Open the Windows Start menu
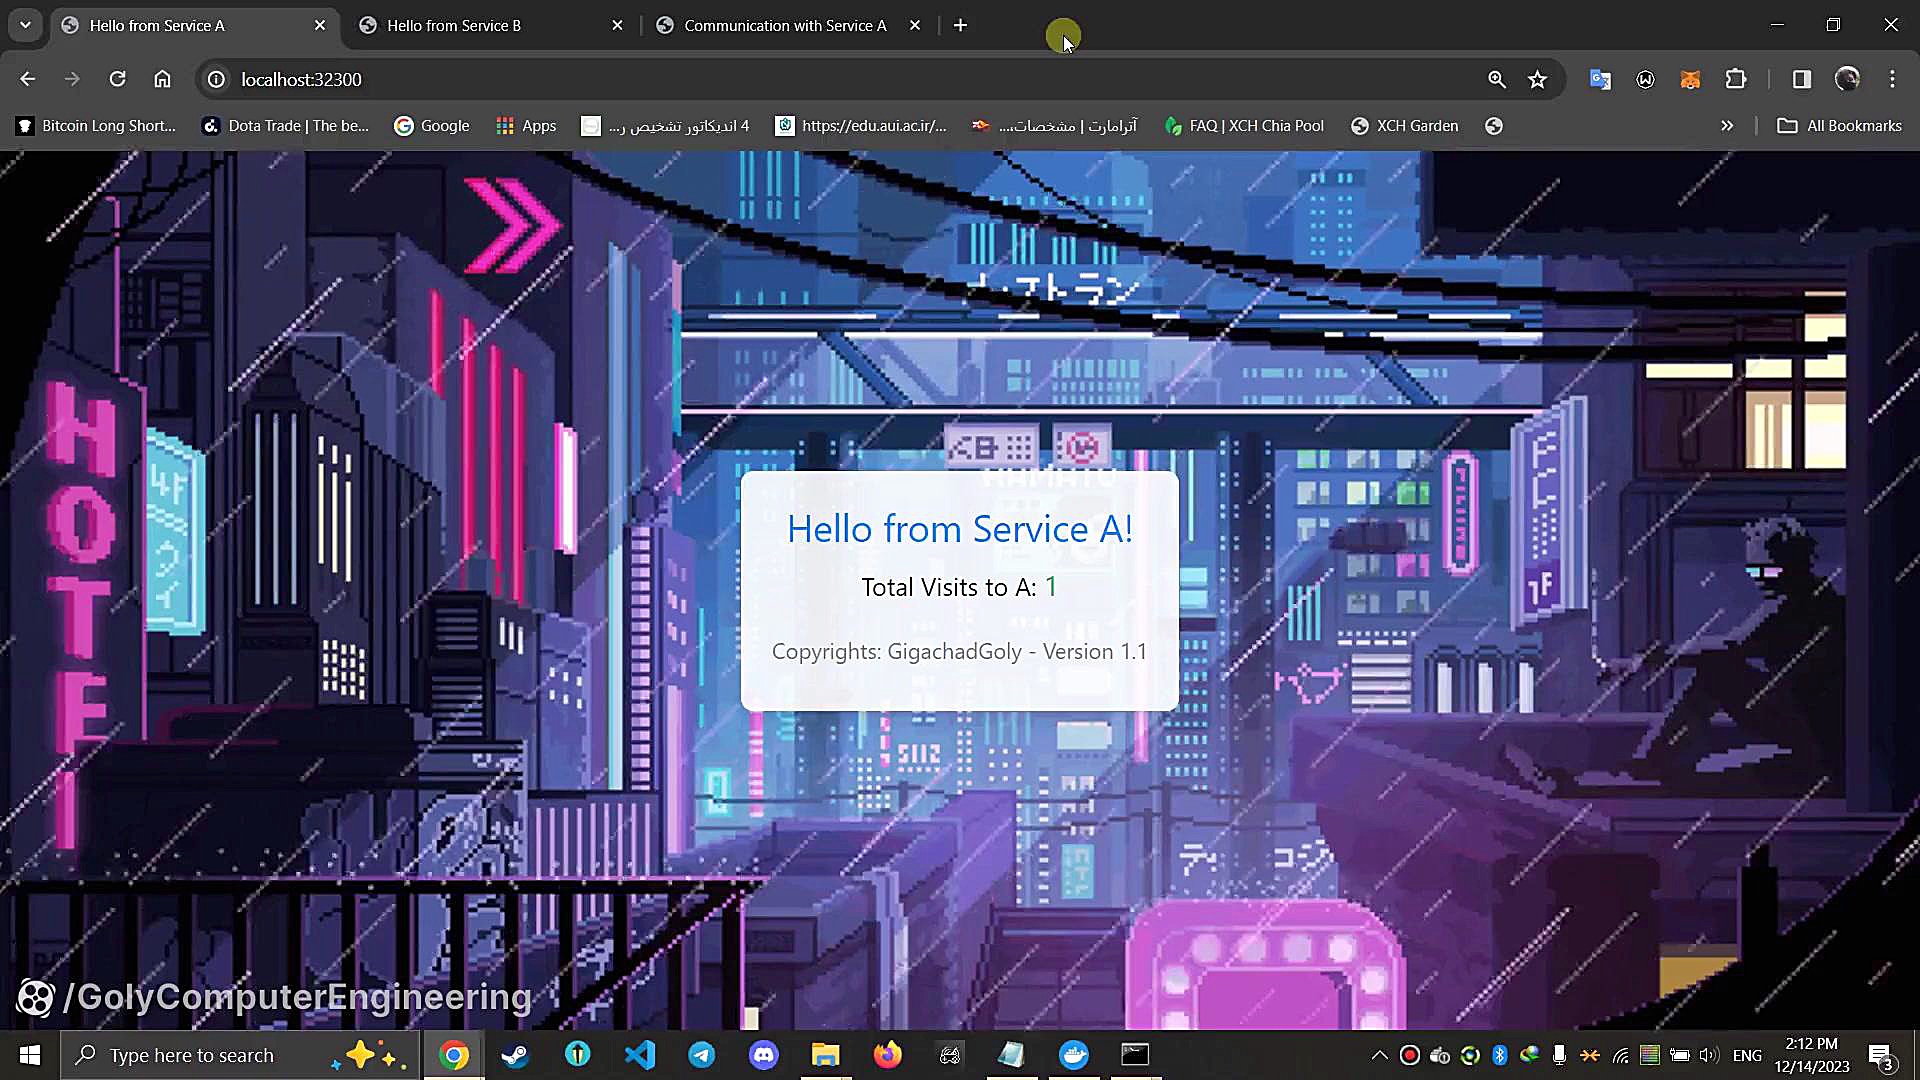 pyautogui.click(x=29, y=1055)
